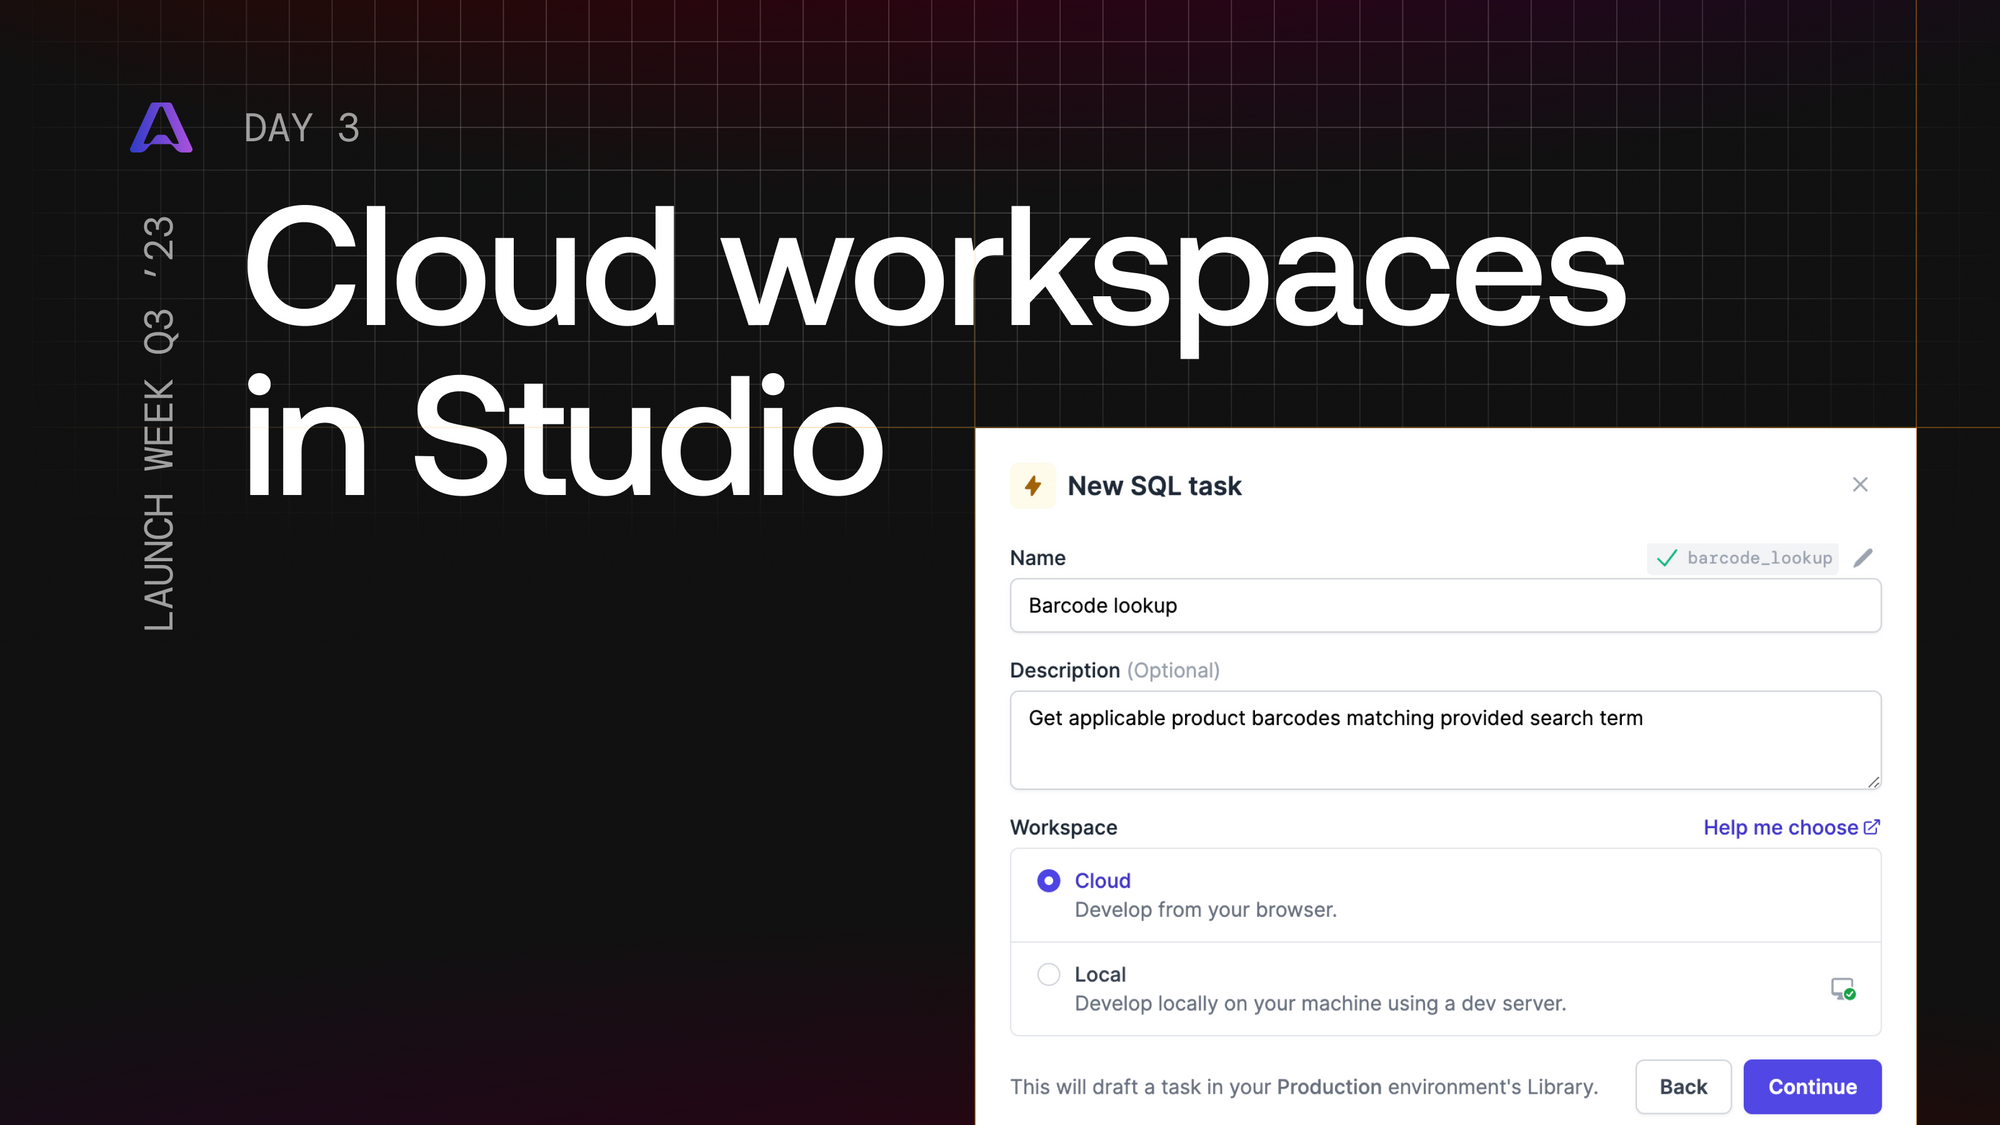The image size is (2000, 1125).
Task: Click the 'New SQL task' dialog title
Action: click(1154, 486)
